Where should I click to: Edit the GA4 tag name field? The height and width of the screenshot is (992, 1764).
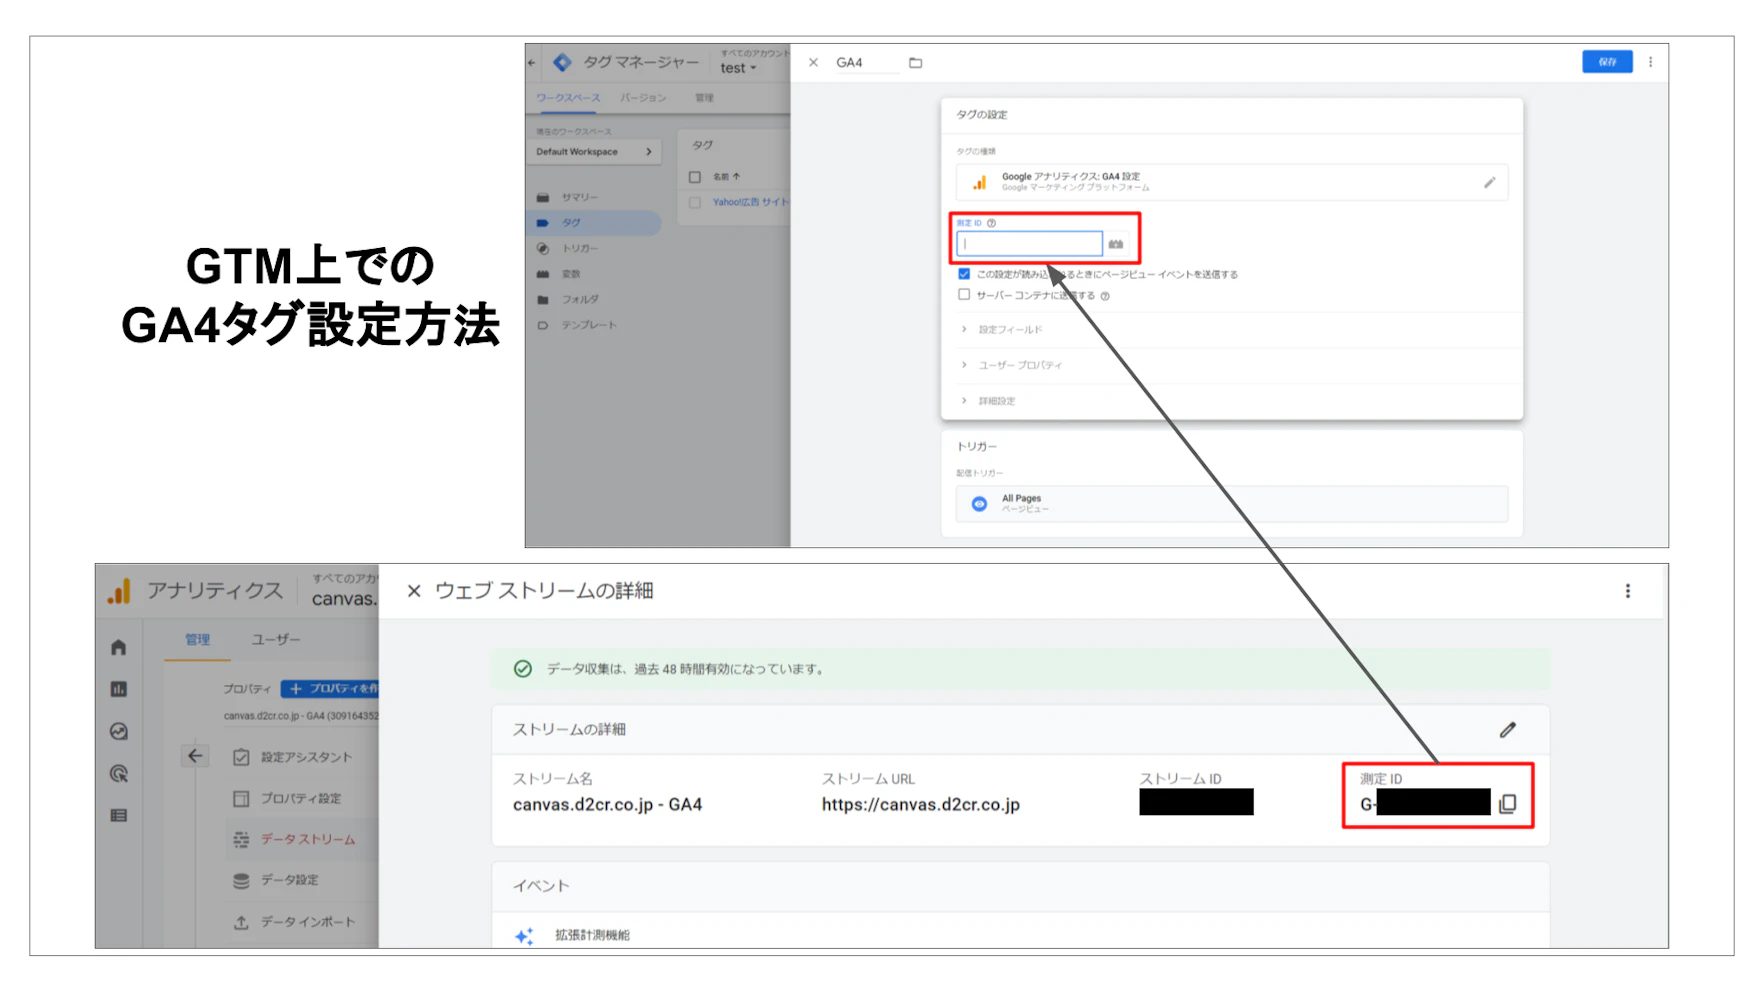pos(866,63)
